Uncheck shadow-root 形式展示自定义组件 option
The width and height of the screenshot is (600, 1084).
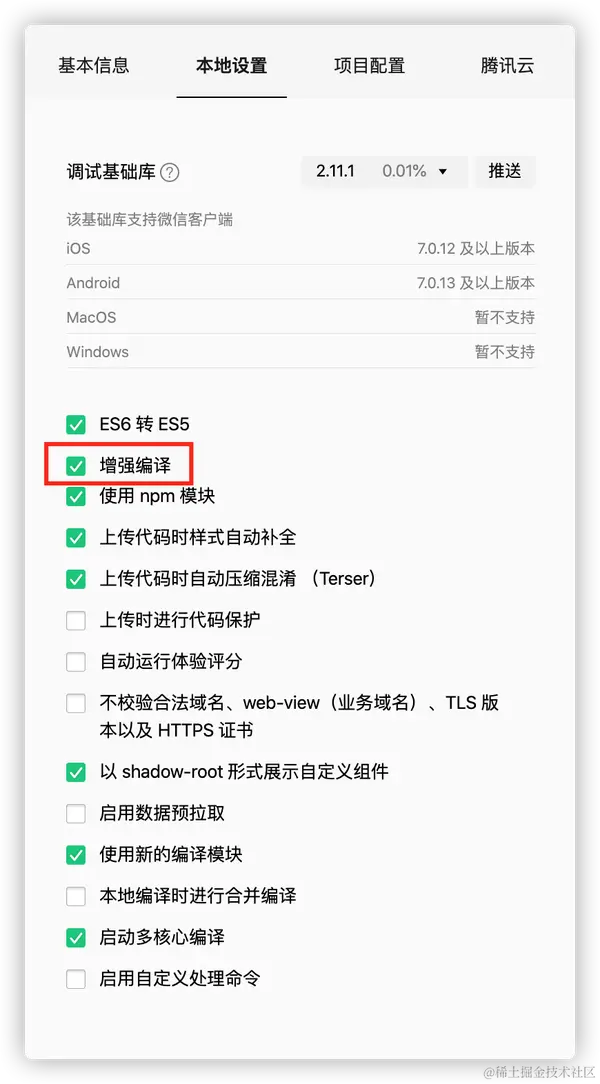pyautogui.click(x=76, y=772)
